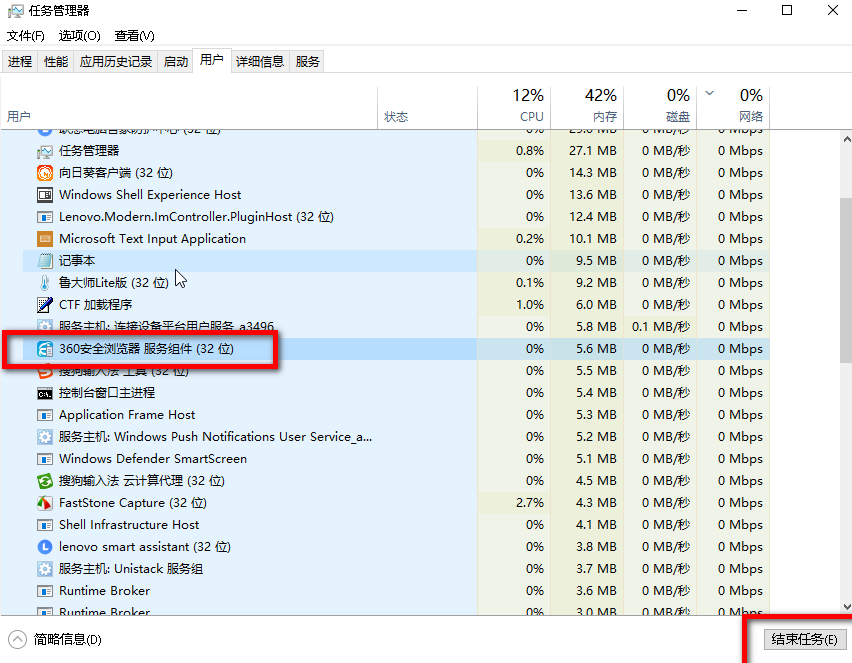Click the scrollbar up arrow

(x=846, y=140)
